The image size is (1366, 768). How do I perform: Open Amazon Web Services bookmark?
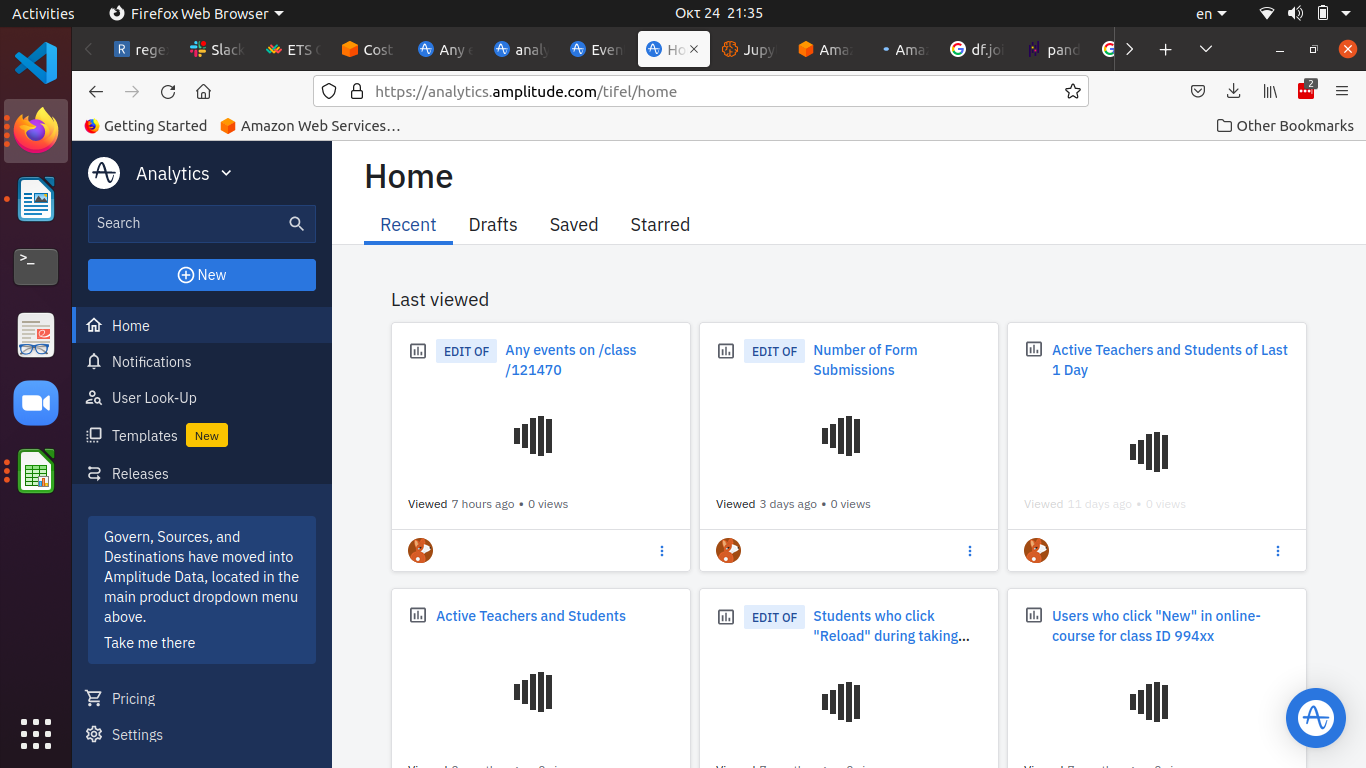click(310, 126)
